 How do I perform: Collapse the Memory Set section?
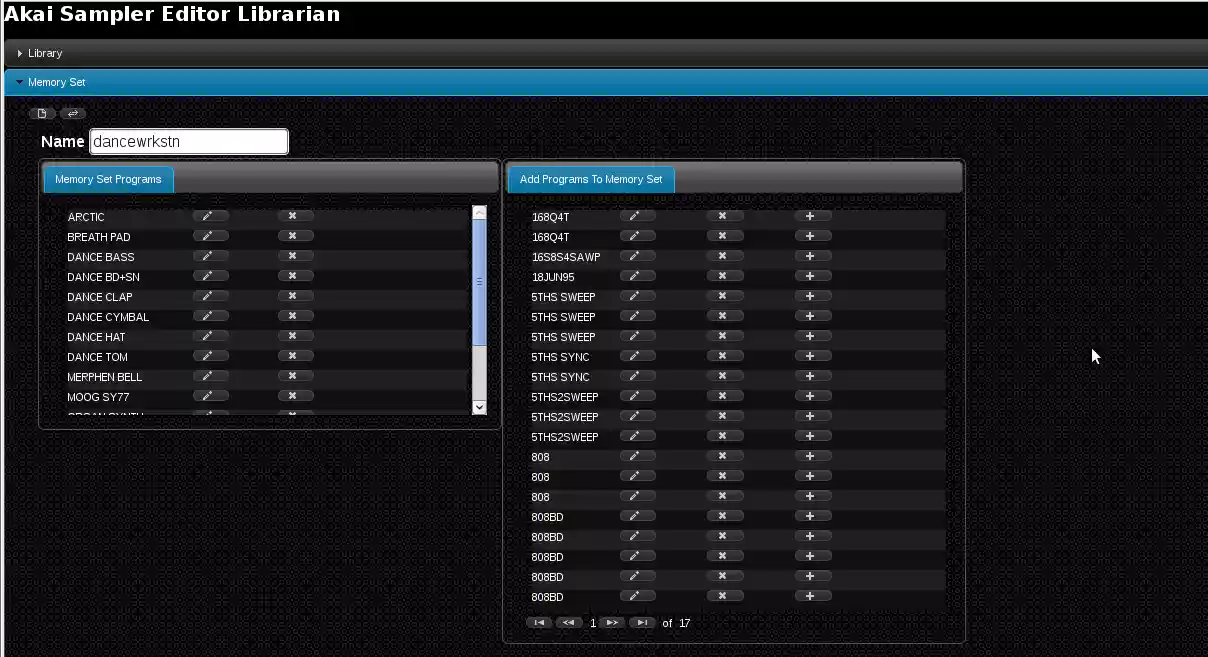pos(56,82)
